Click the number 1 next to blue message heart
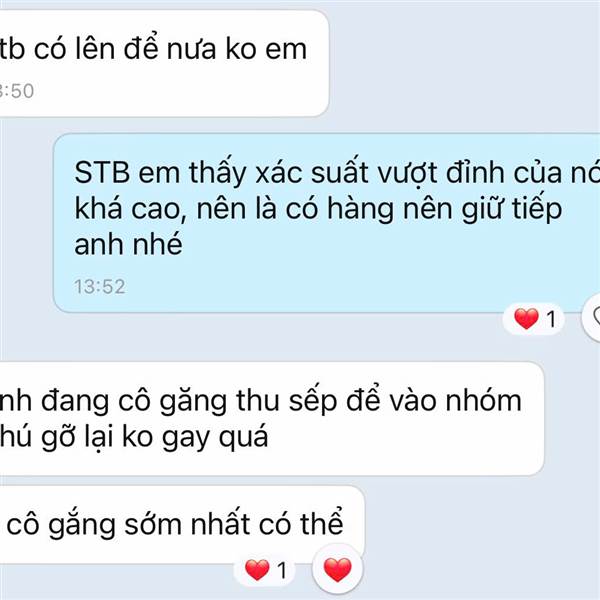The image size is (600, 600). 551,319
